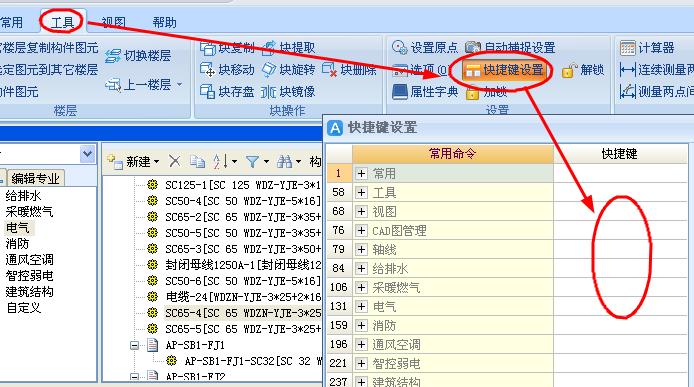The width and height of the screenshot is (694, 387).
Task: Expand the 电气 row in 快捷键设置
Action: tap(361, 306)
